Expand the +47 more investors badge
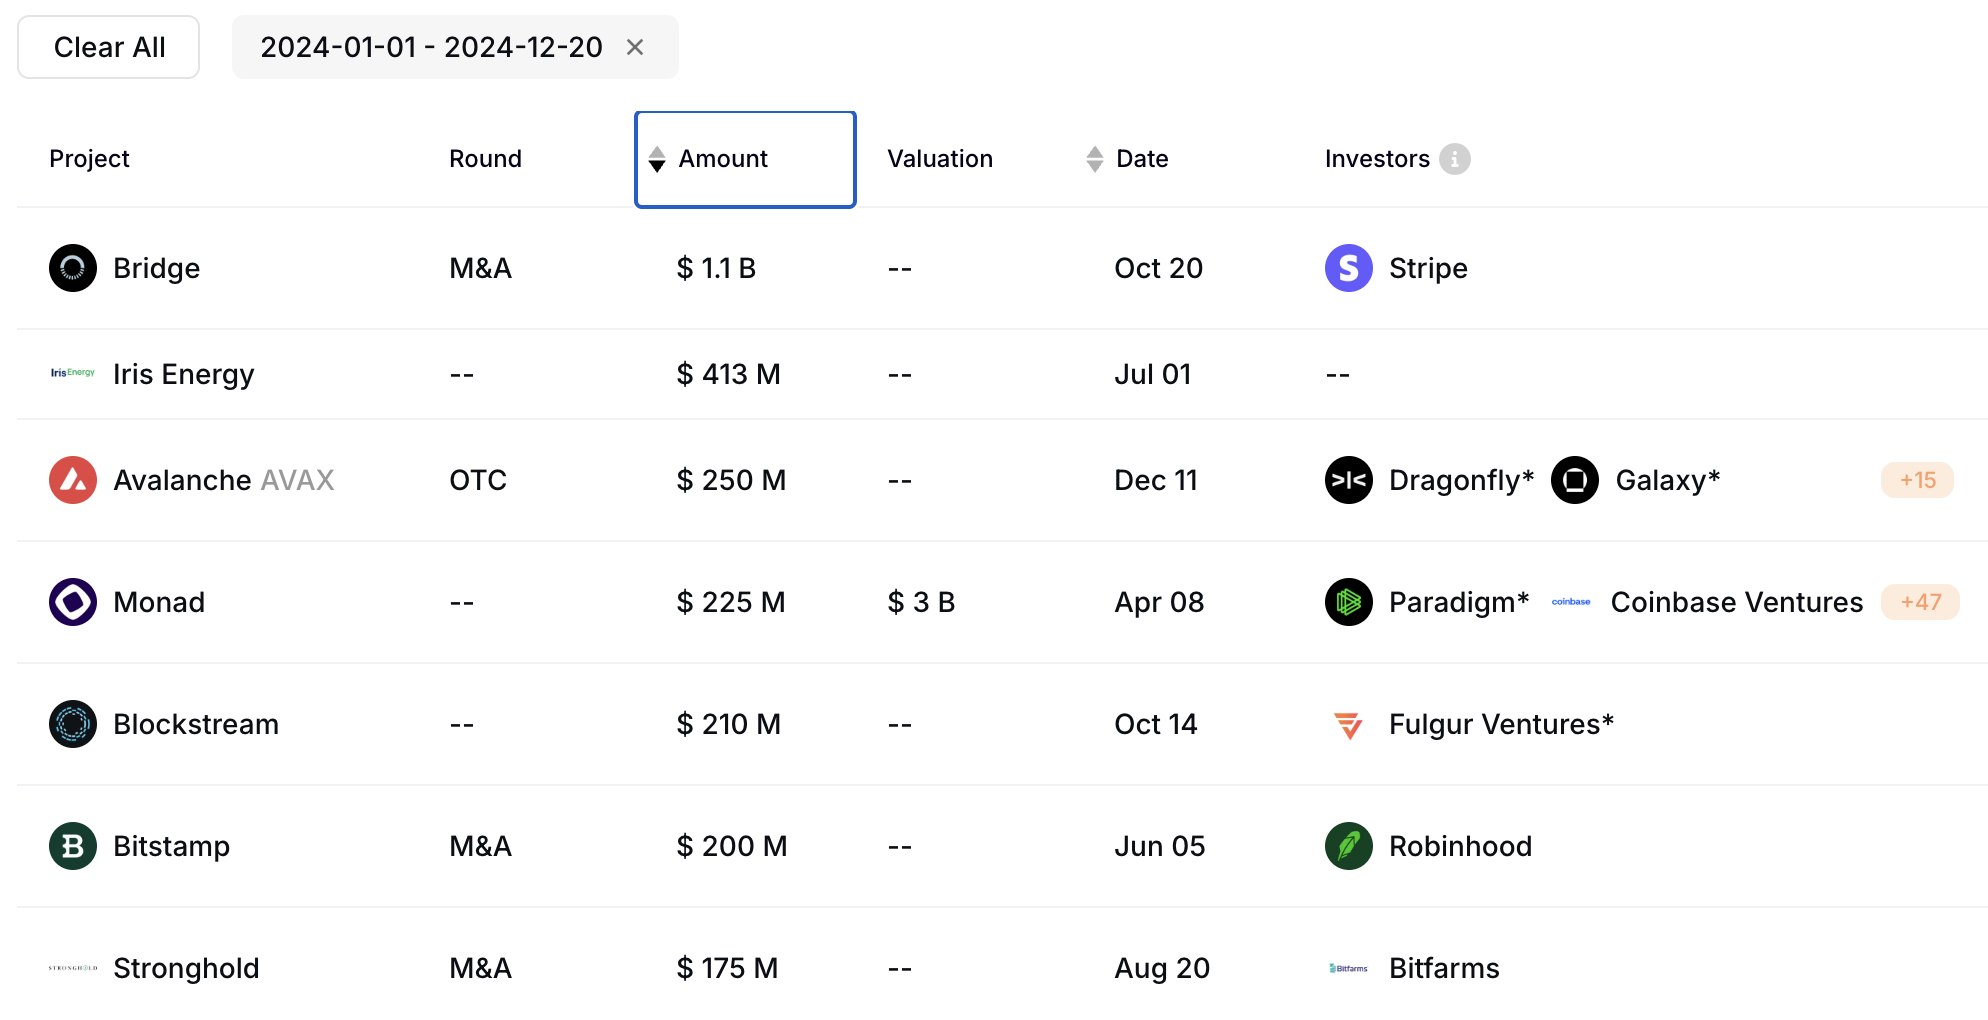Image resolution: width=1988 pixels, height=1020 pixels. click(x=1920, y=602)
